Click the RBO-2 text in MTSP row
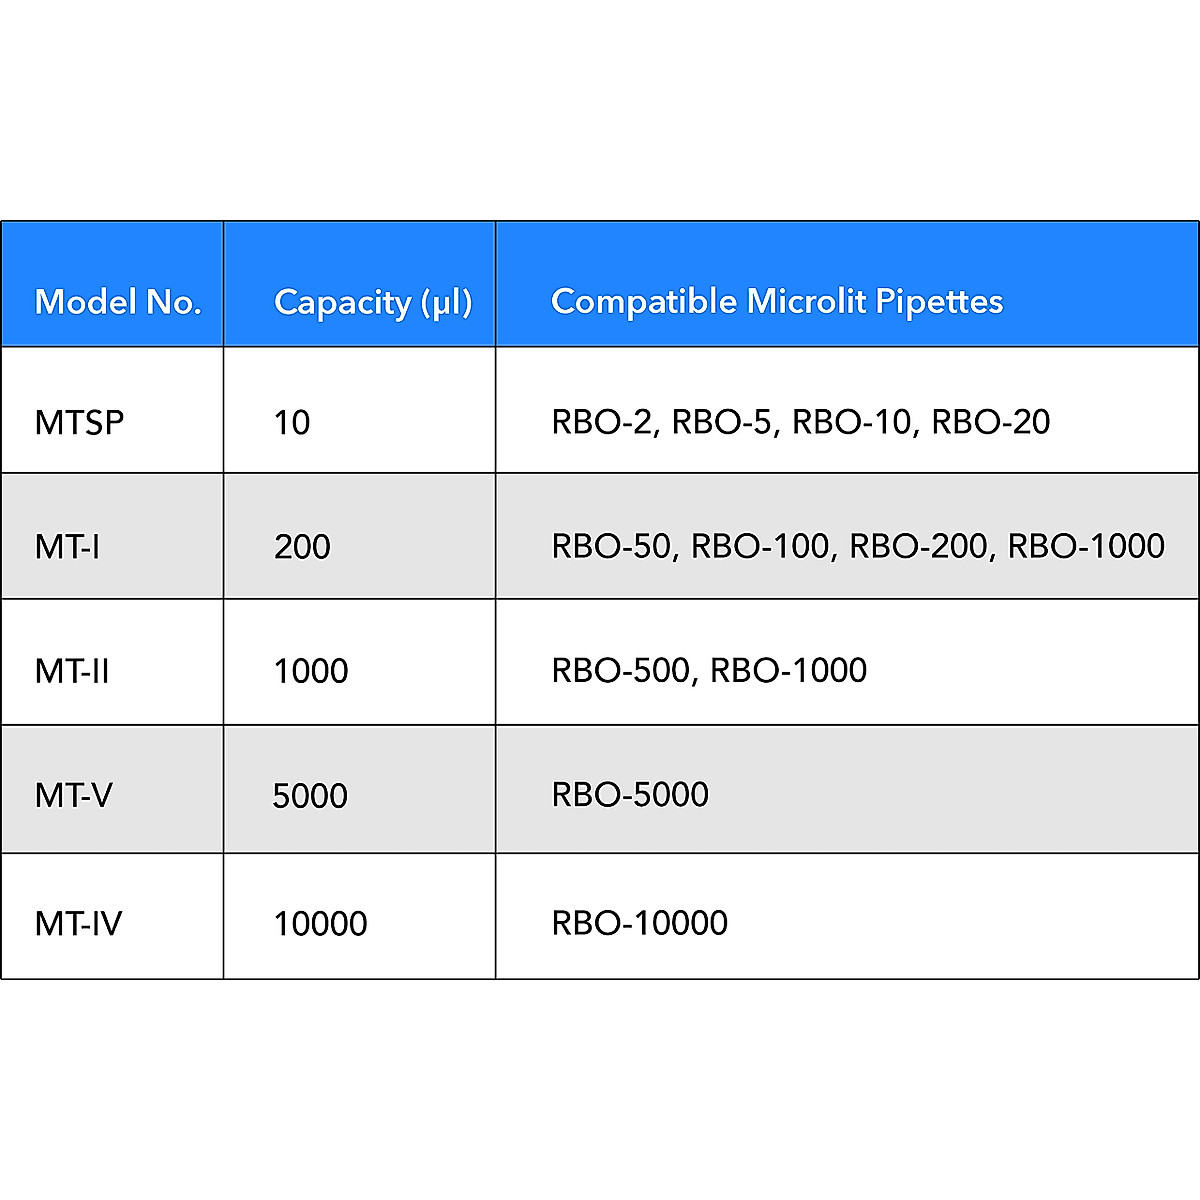Screen dimensions: 1200x1200 point(602,422)
